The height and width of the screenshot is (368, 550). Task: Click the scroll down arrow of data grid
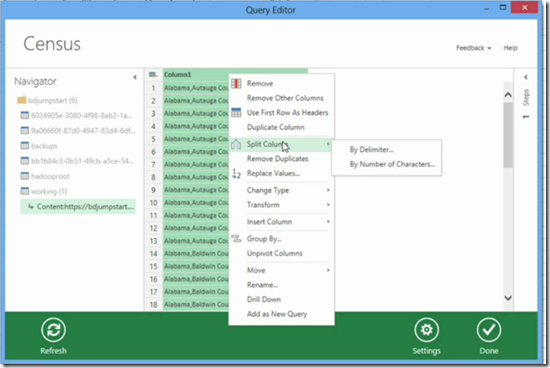pyautogui.click(x=508, y=298)
